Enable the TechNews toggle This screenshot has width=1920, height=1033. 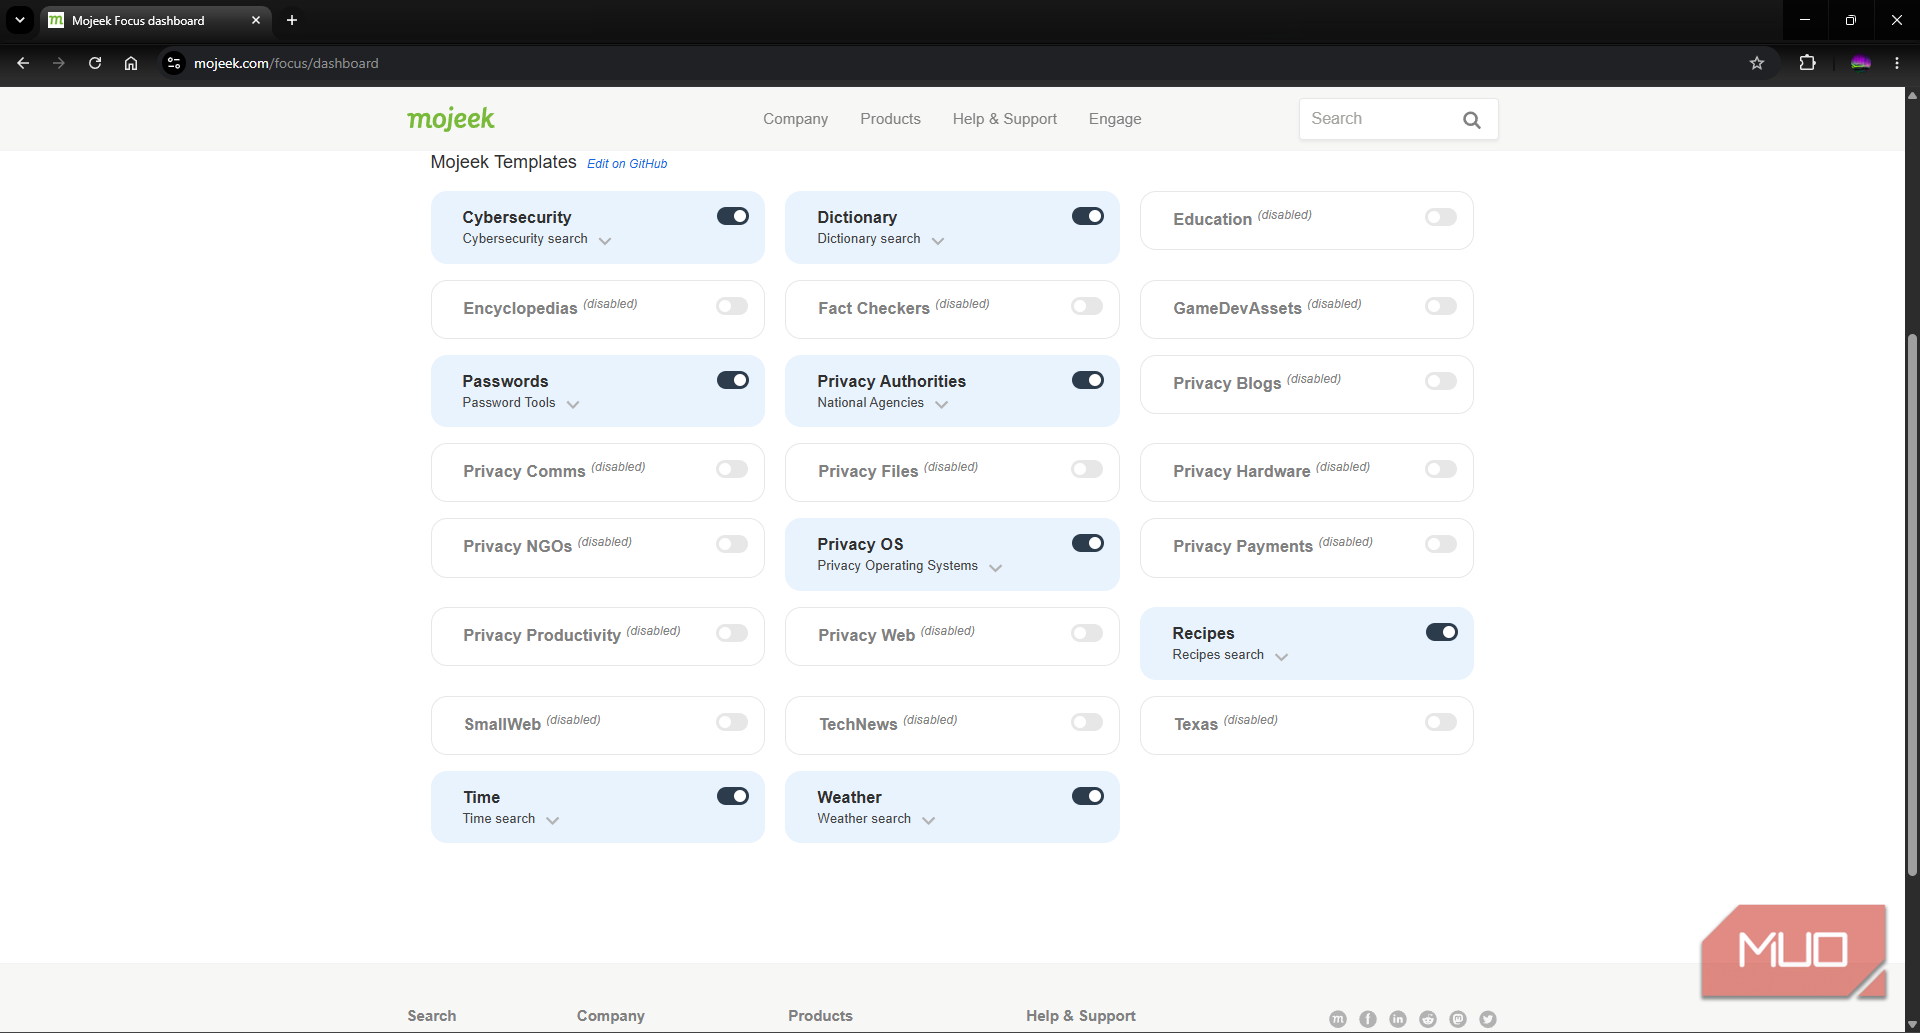[x=1087, y=722]
